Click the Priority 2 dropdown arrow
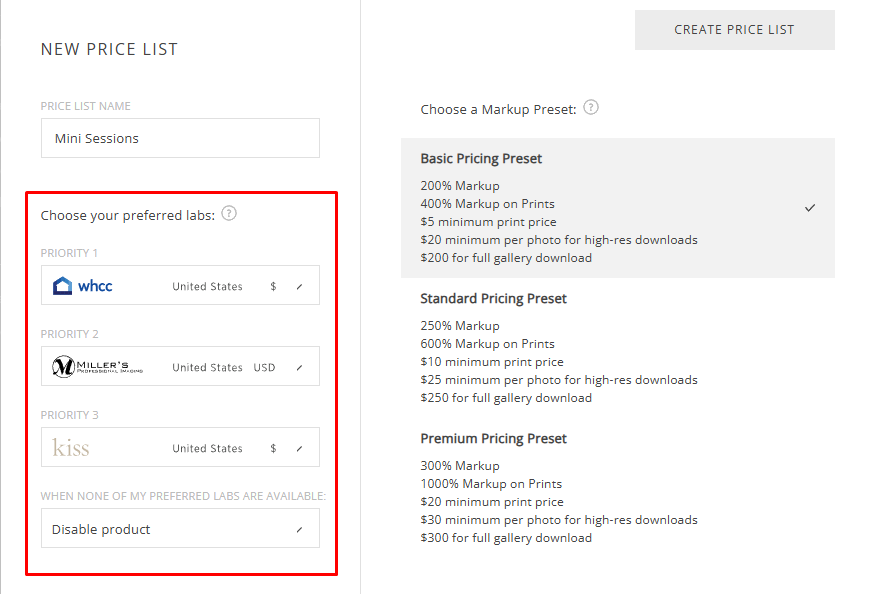The width and height of the screenshot is (874, 594). (299, 367)
